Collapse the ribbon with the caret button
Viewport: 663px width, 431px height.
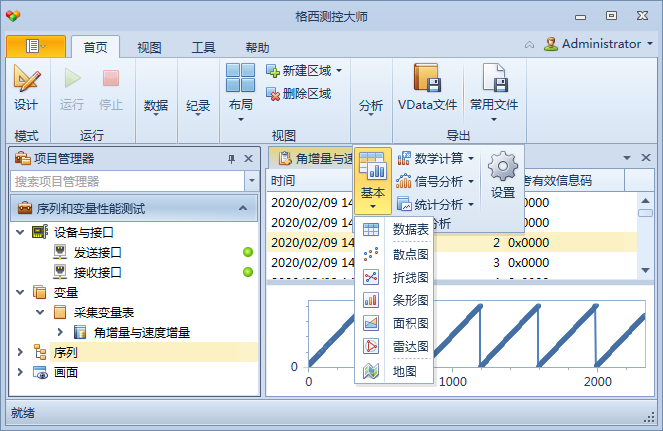tap(529, 44)
